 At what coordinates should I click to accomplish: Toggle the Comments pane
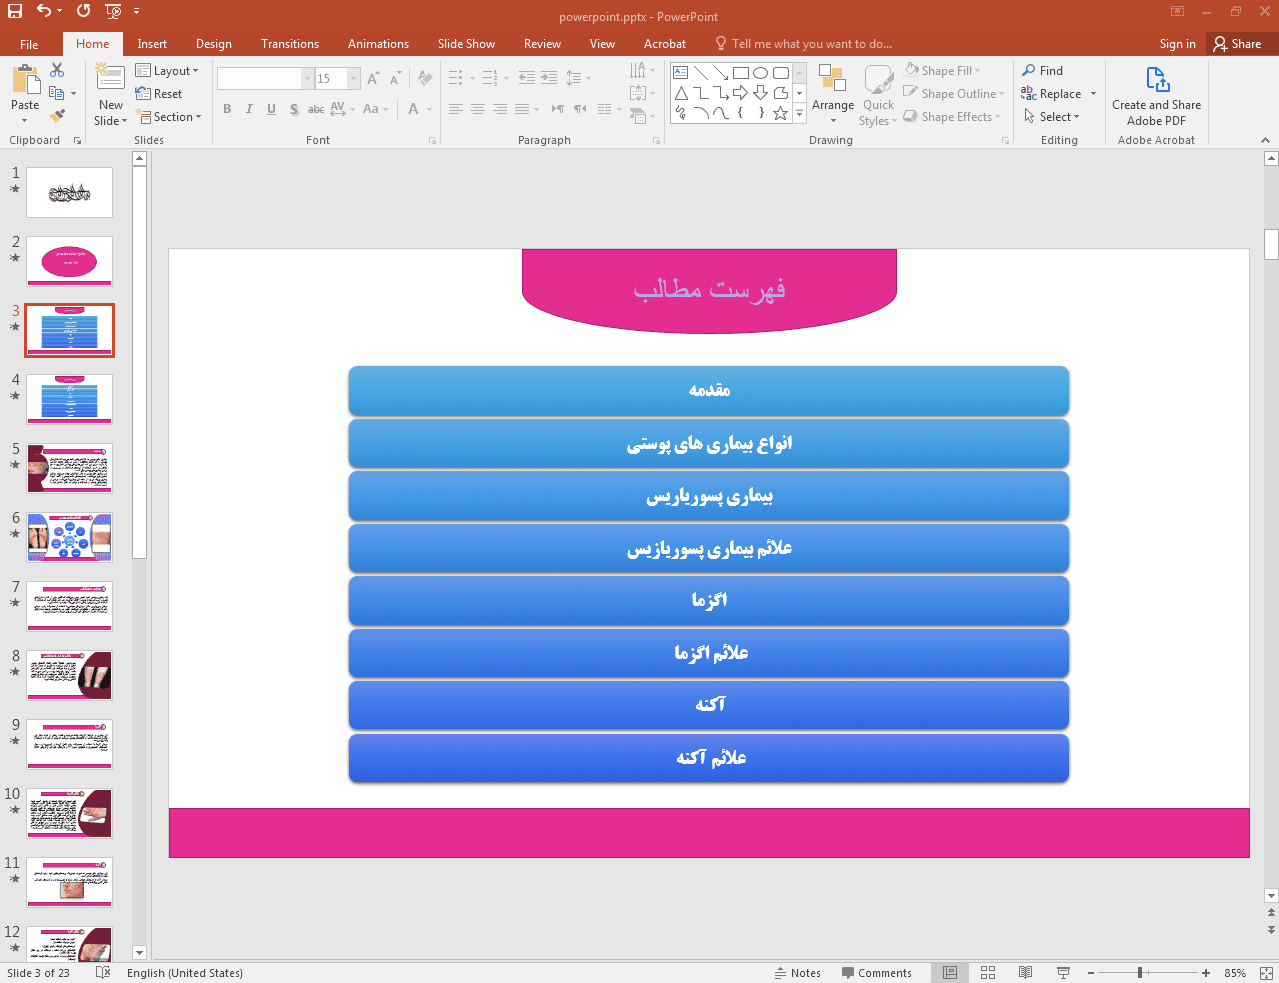(876, 973)
